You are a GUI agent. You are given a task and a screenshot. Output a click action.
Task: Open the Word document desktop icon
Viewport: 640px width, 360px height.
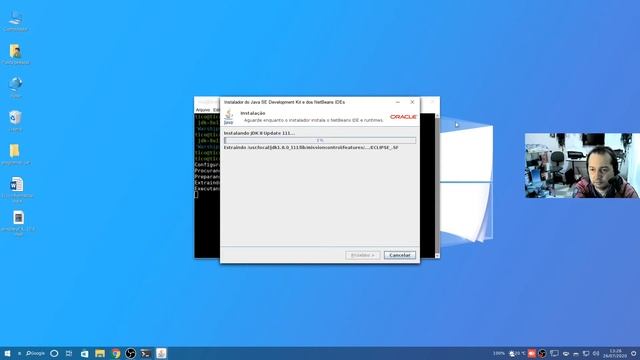[x=17, y=189]
